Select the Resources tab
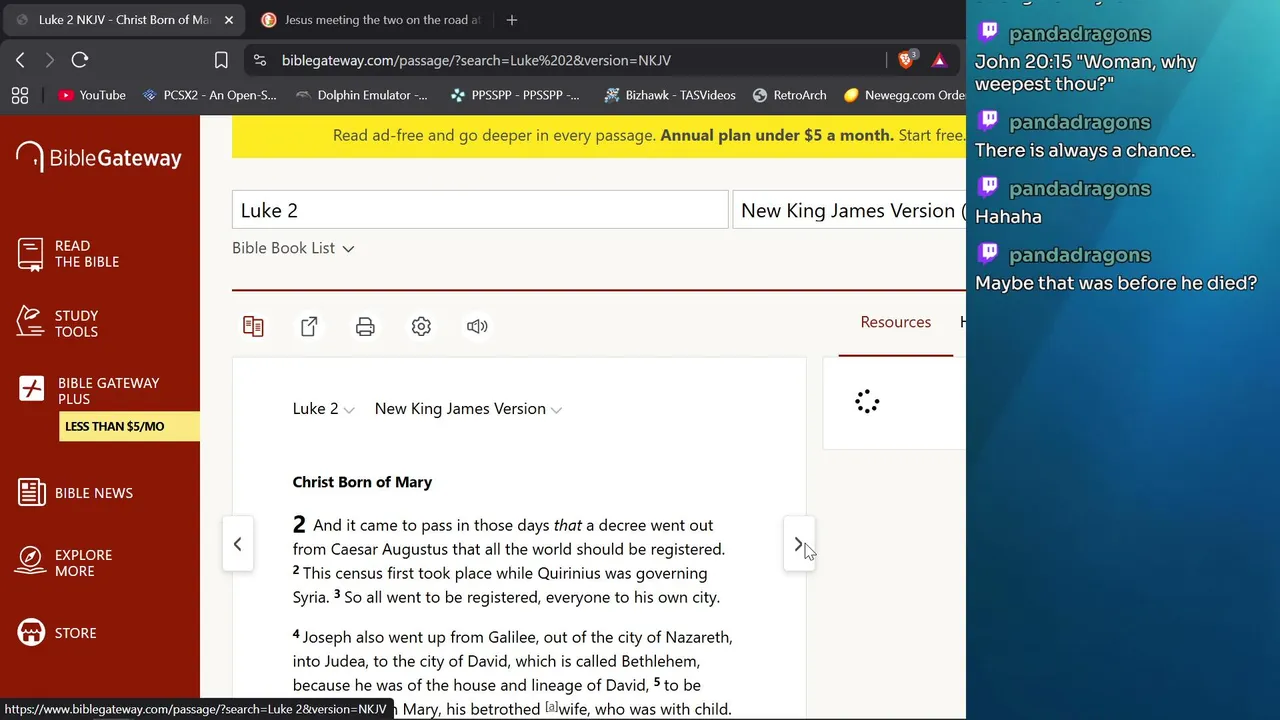 tap(895, 322)
